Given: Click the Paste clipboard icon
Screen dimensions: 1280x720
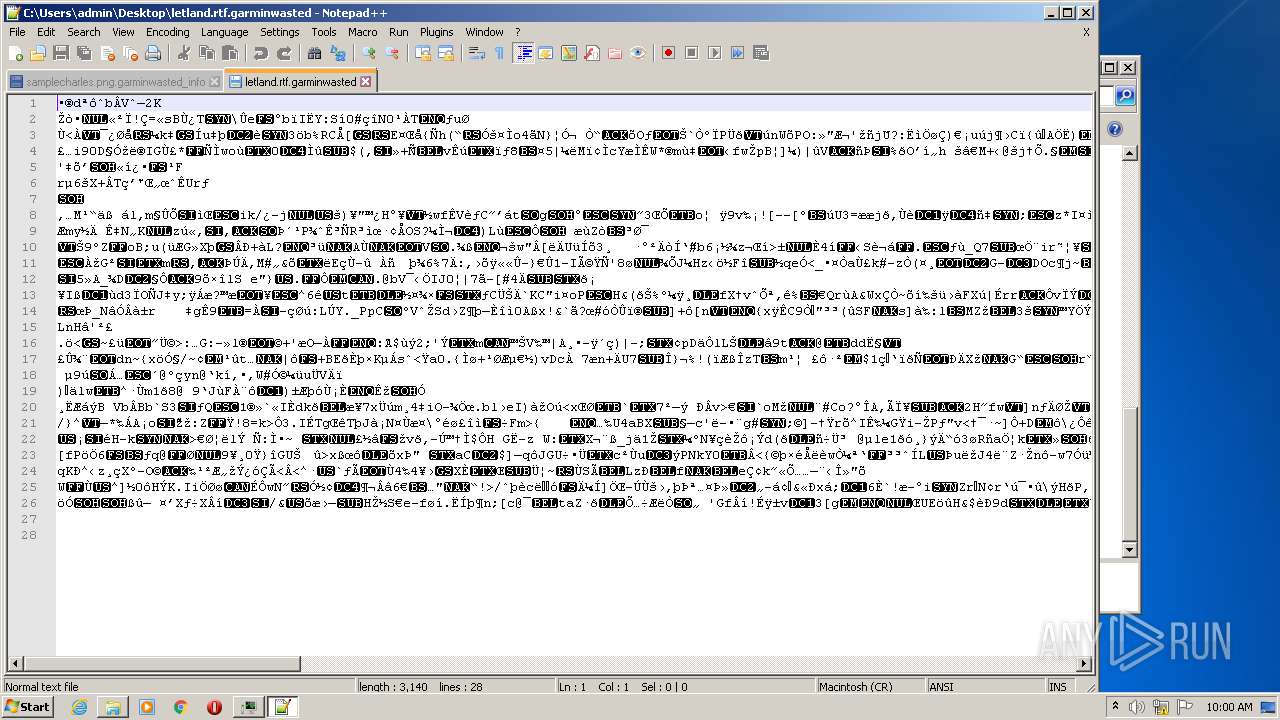Looking at the screenshot, I should pyautogui.click(x=228, y=53).
